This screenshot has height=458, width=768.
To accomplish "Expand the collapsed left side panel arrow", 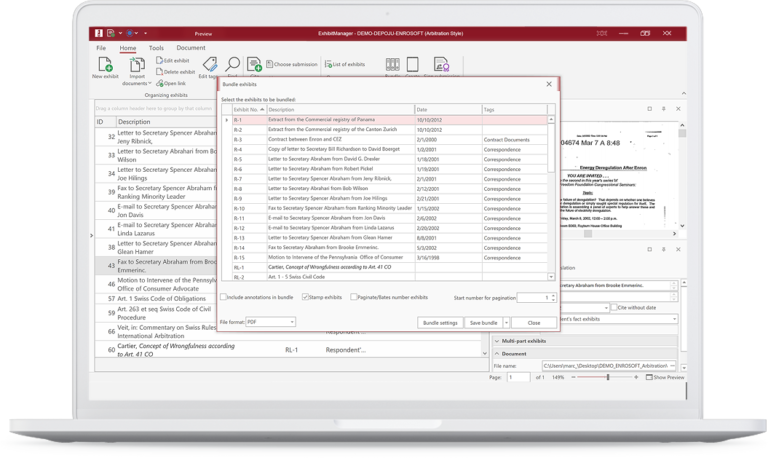I will (x=92, y=236).
